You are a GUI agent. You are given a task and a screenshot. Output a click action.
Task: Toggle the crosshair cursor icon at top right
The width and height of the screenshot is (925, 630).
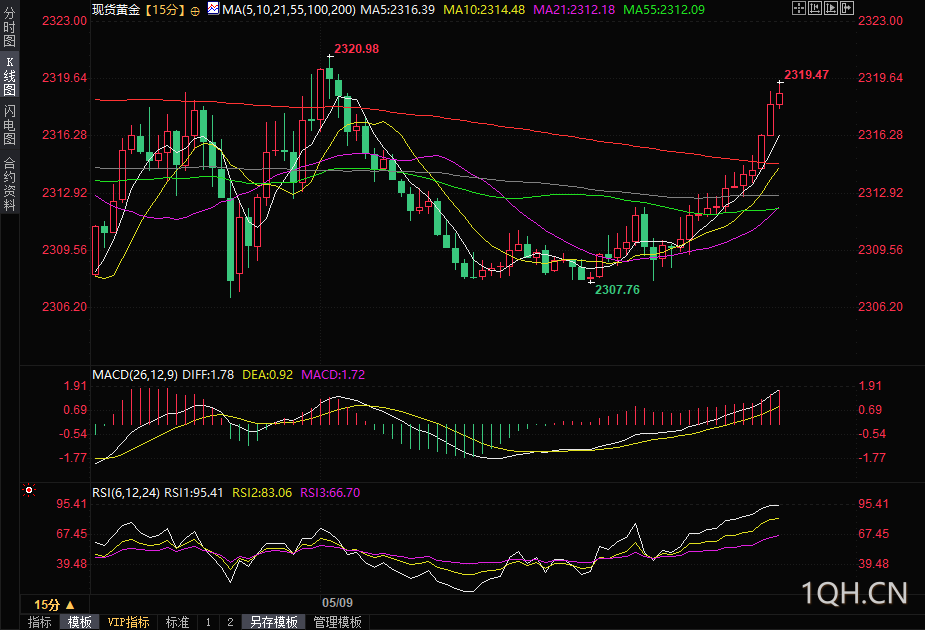[x=799, y=8]
